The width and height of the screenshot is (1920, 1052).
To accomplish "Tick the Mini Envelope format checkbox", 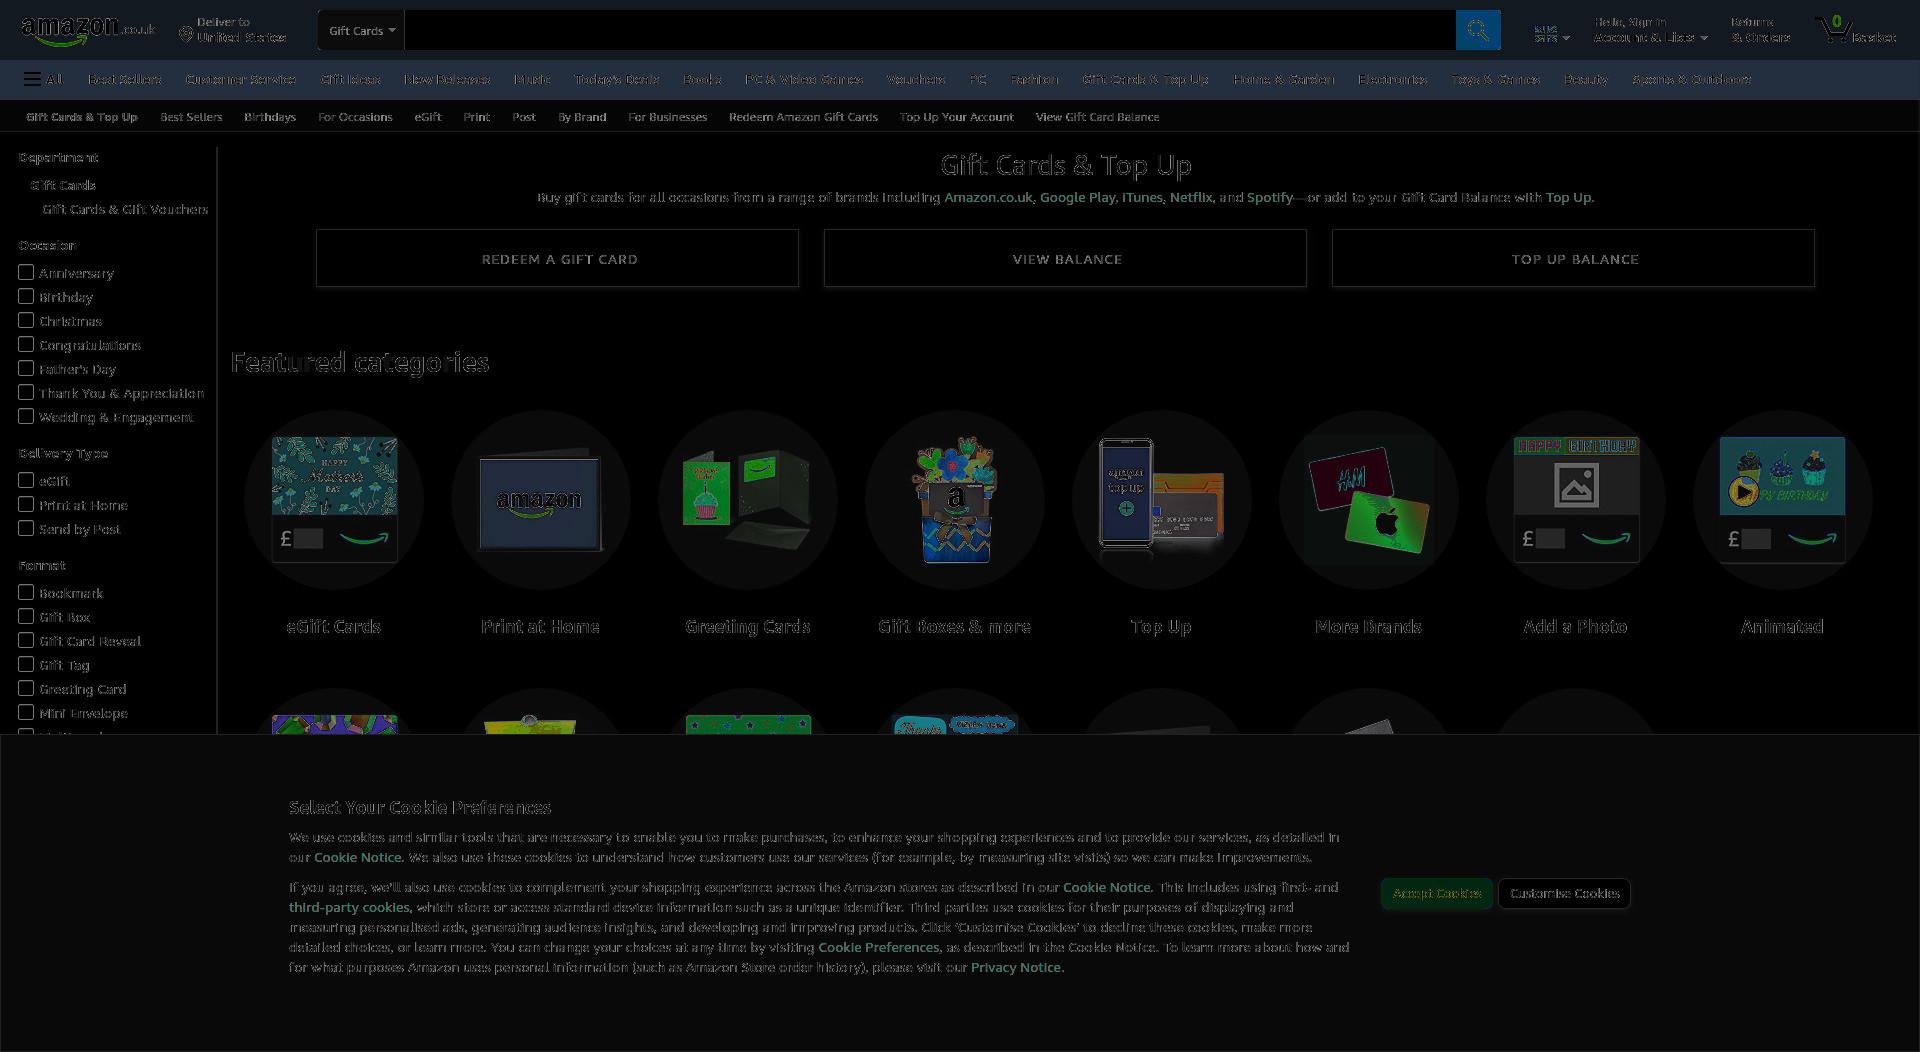I will point(26,712).
